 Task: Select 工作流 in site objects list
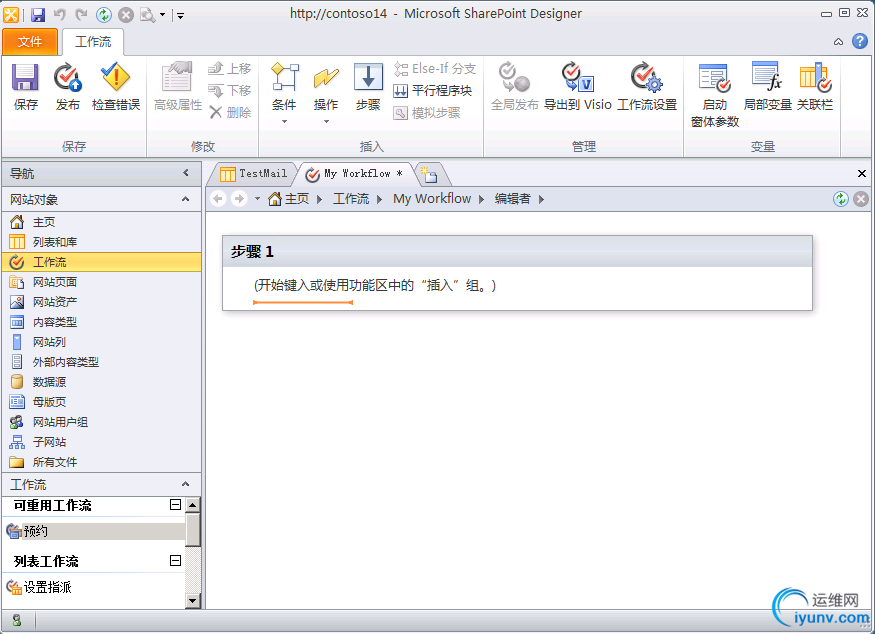102,262
